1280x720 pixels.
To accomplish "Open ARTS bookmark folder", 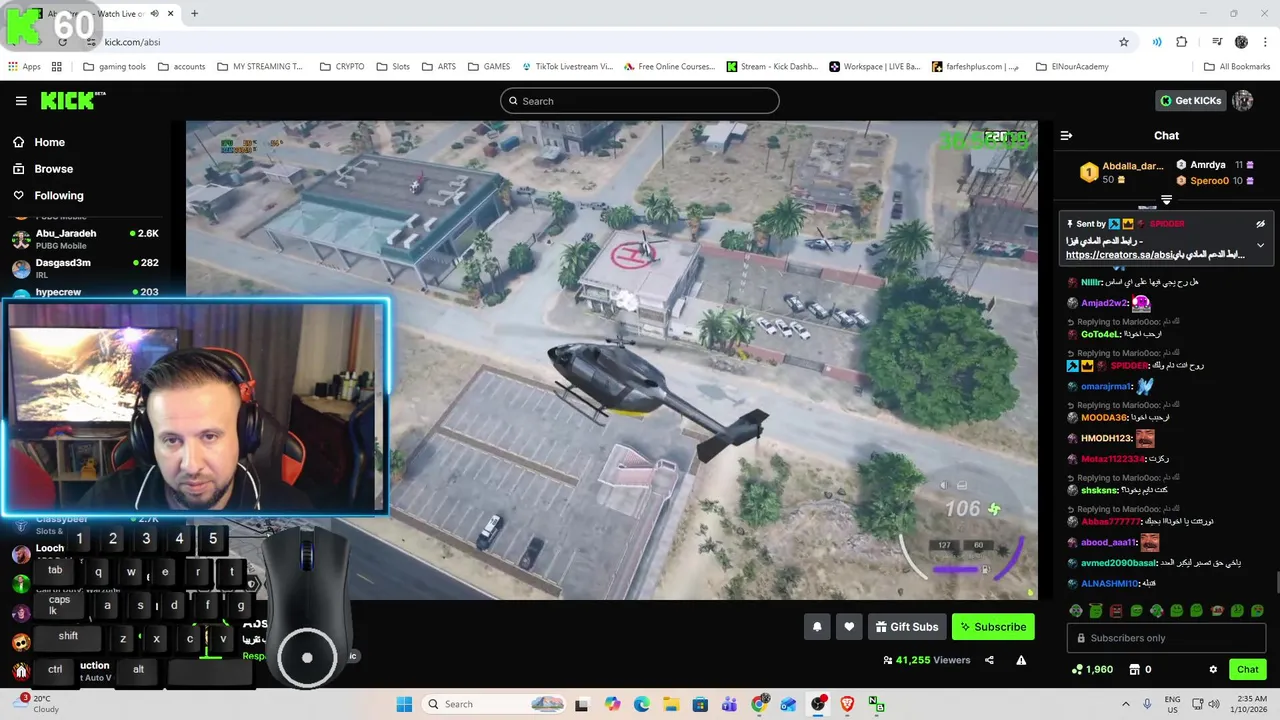I will tap(439, 67).
